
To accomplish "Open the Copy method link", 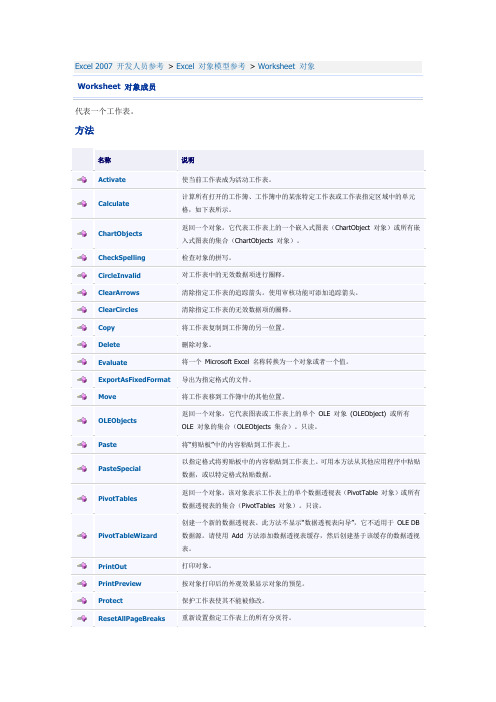I will 107,327.
